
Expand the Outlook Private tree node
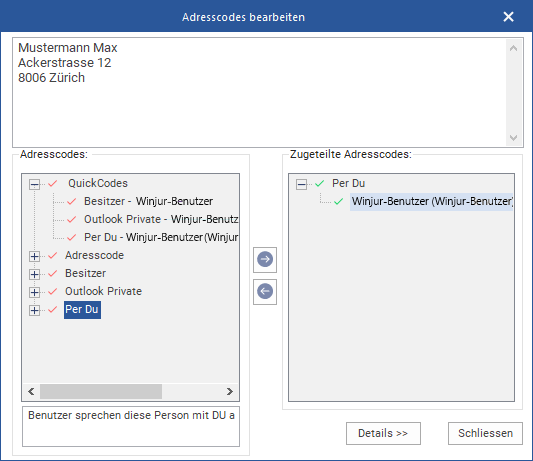click(34, 292)
